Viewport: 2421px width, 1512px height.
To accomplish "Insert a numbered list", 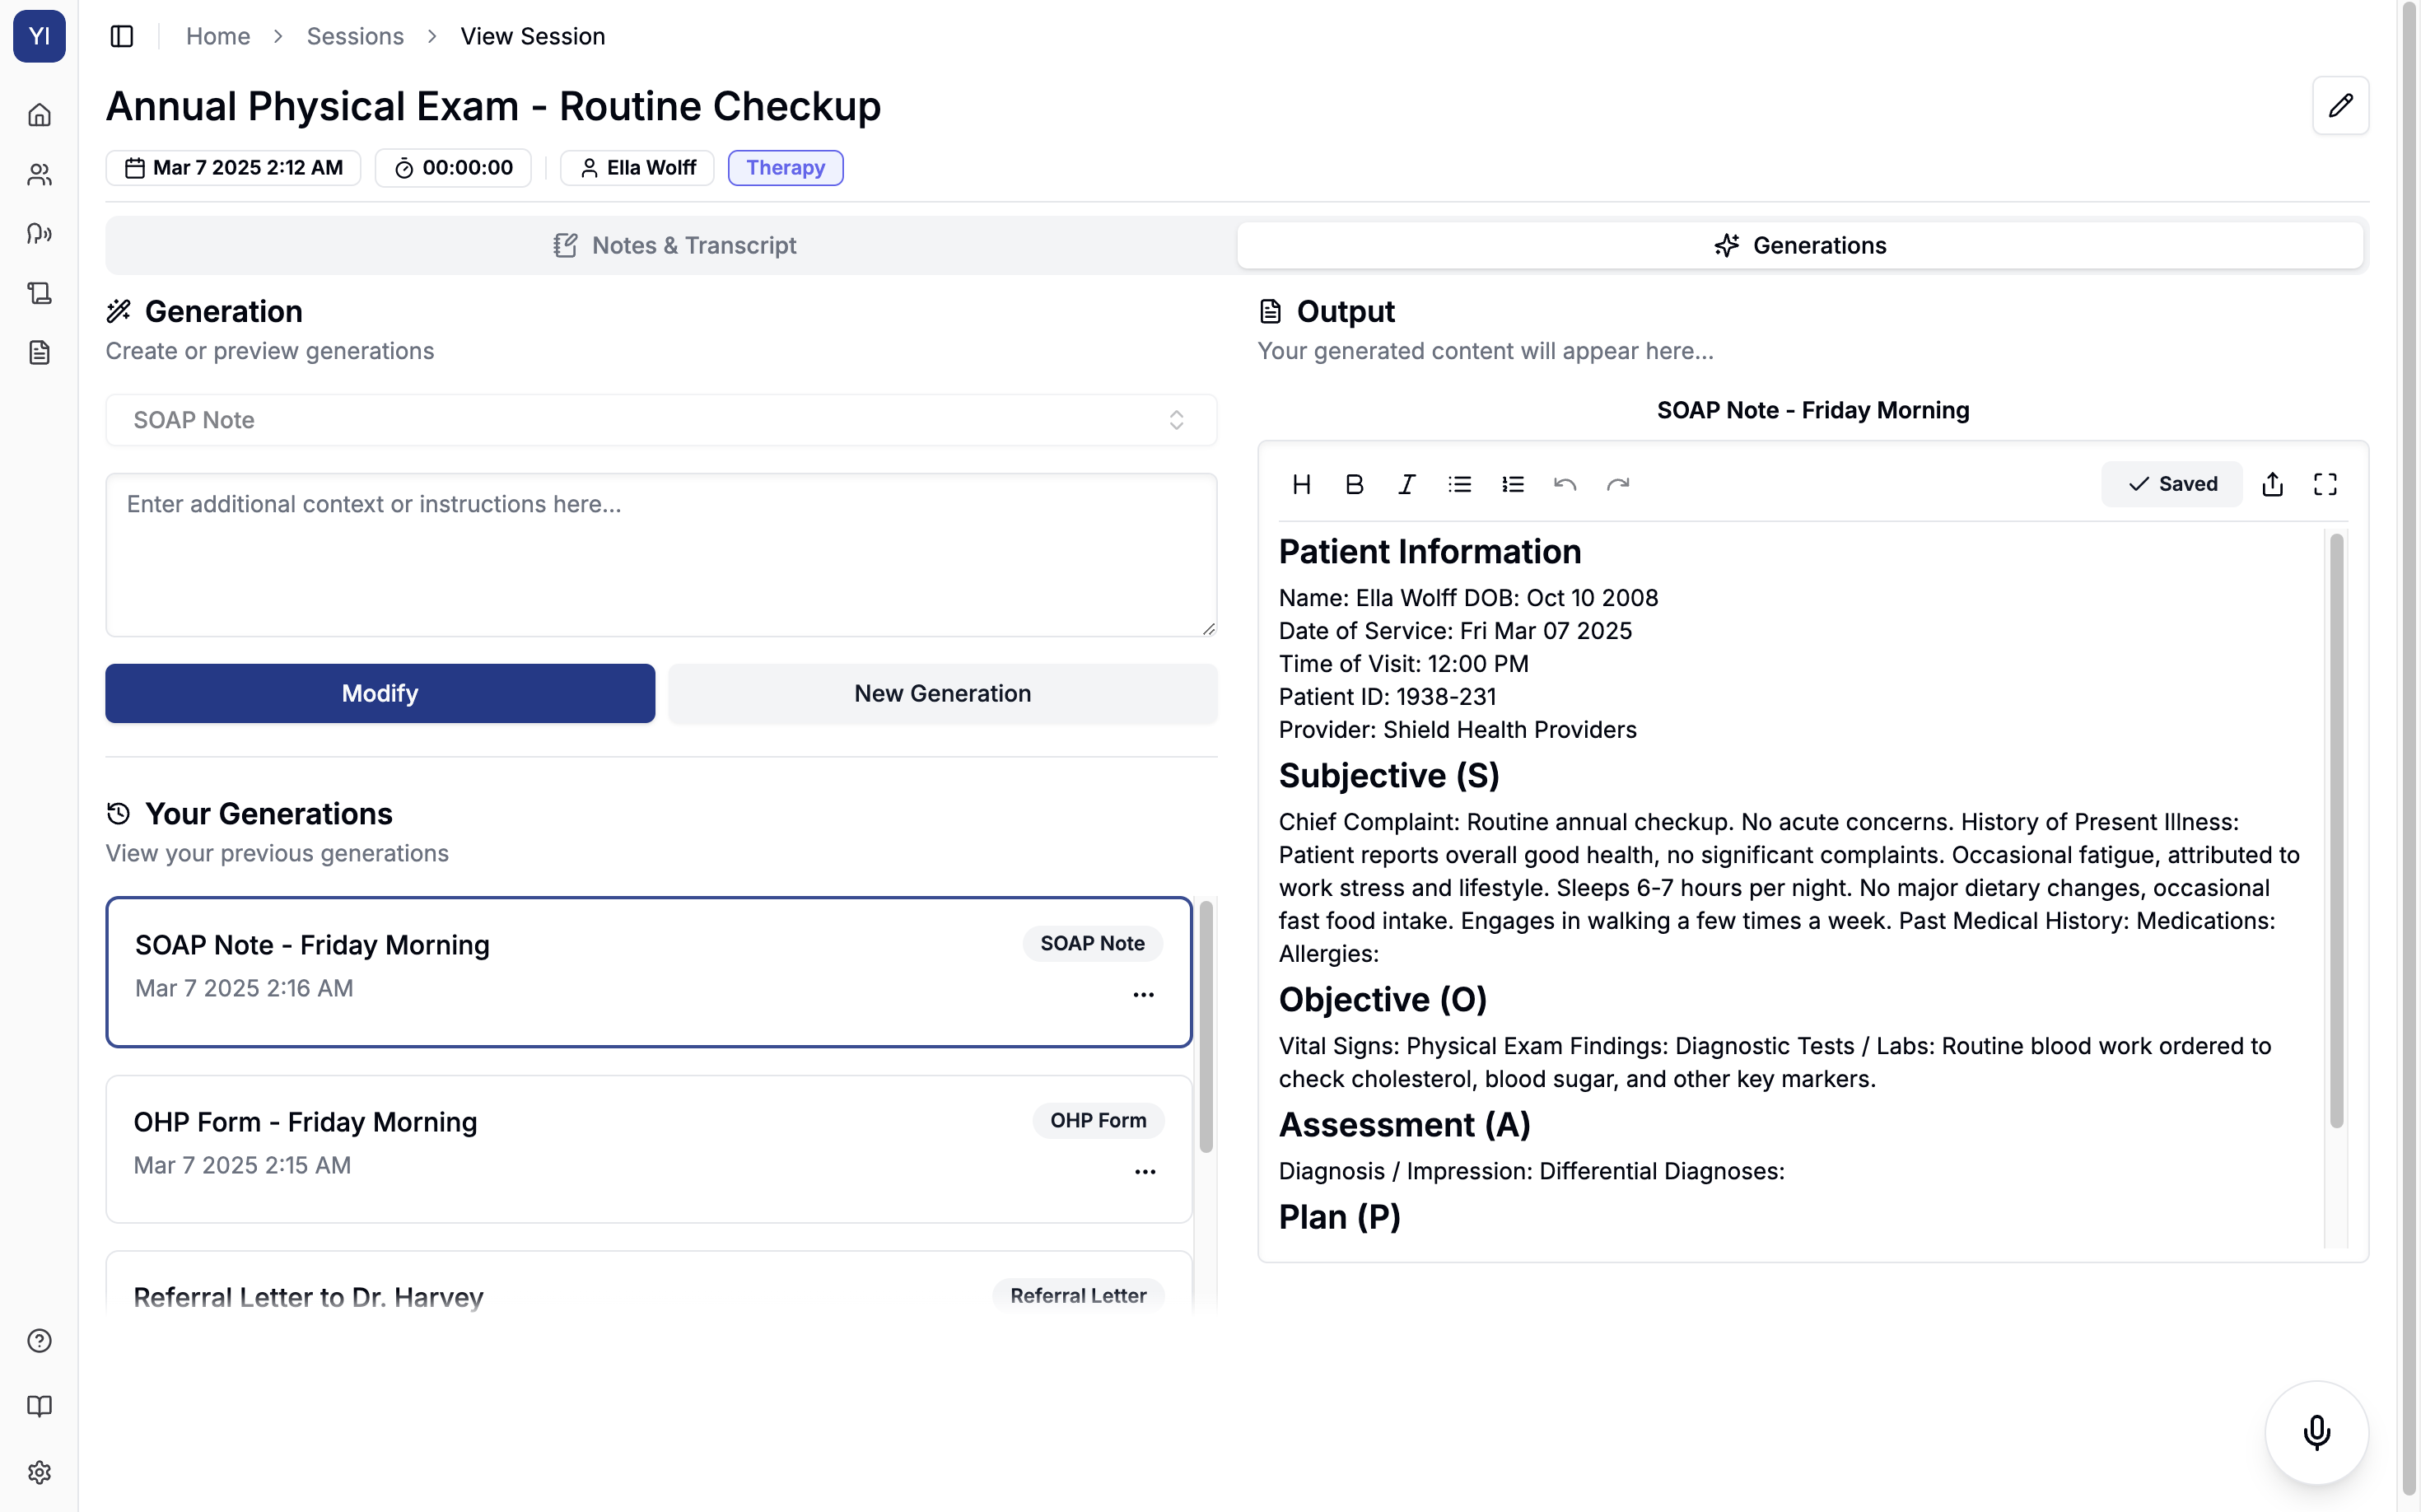I will click(x=1512, y=484).
